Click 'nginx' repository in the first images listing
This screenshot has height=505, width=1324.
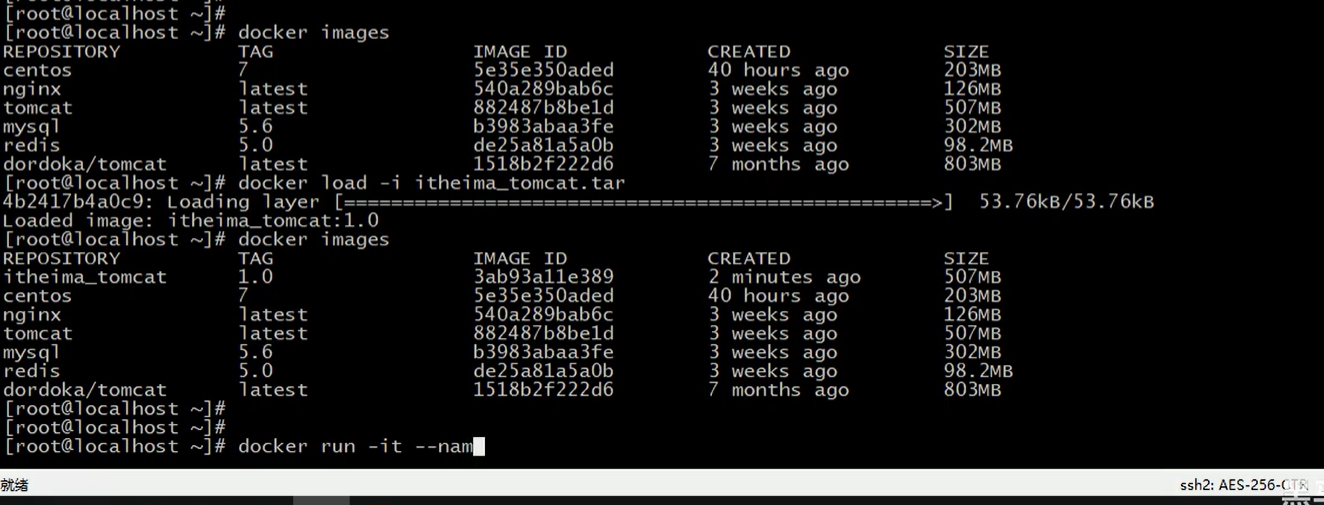point(32,89)
